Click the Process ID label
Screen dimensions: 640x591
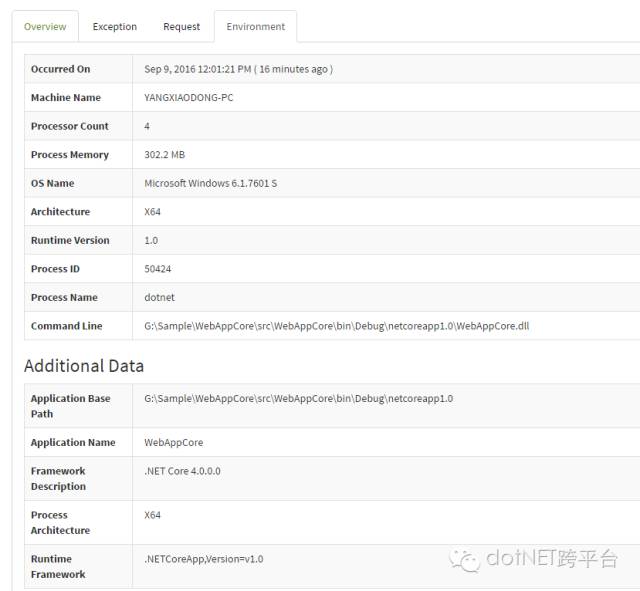coord(55,269)
